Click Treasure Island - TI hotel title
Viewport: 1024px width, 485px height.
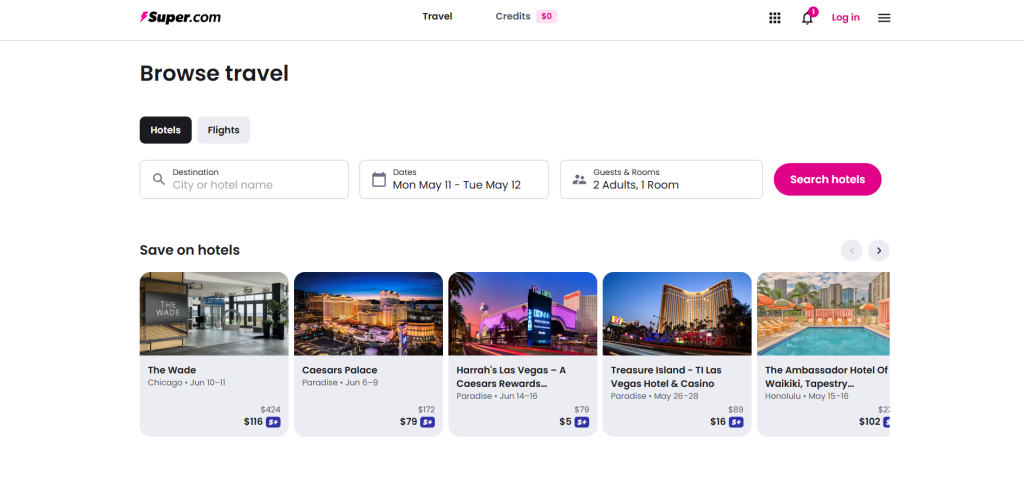click(x=665, y=377)
